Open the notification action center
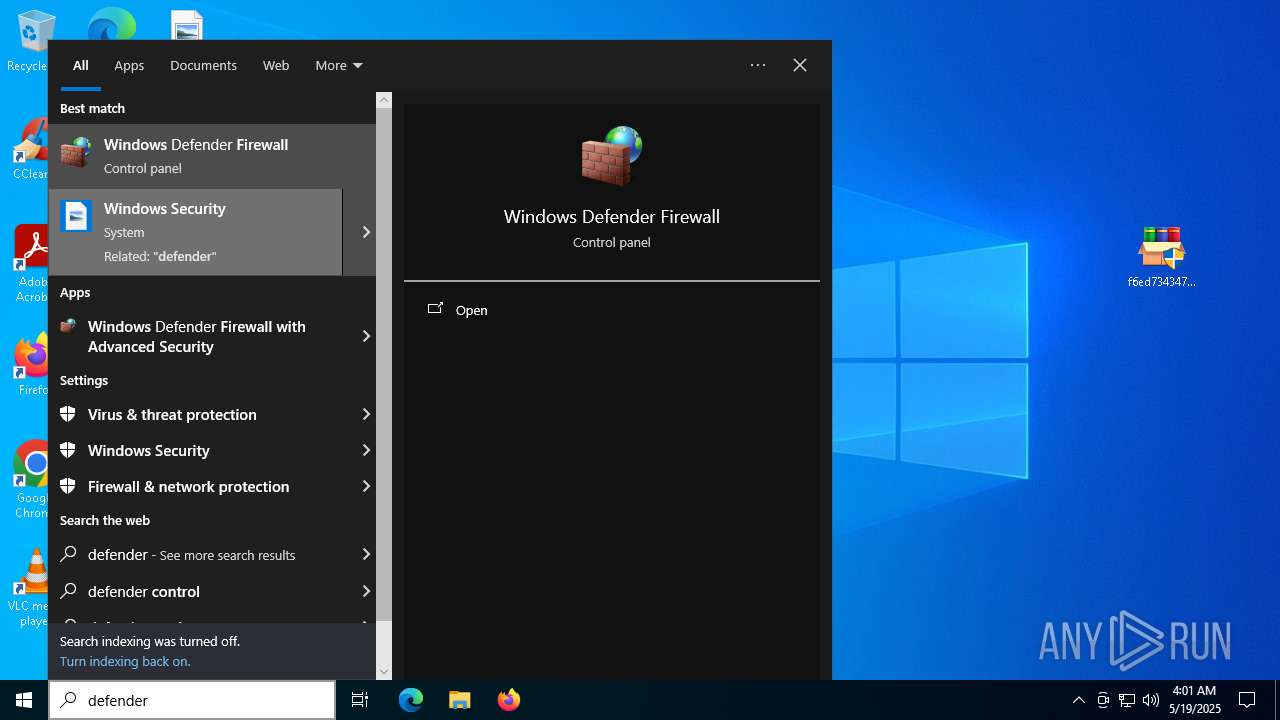This screenshot has height=720, width=1280. [1247, 700]
